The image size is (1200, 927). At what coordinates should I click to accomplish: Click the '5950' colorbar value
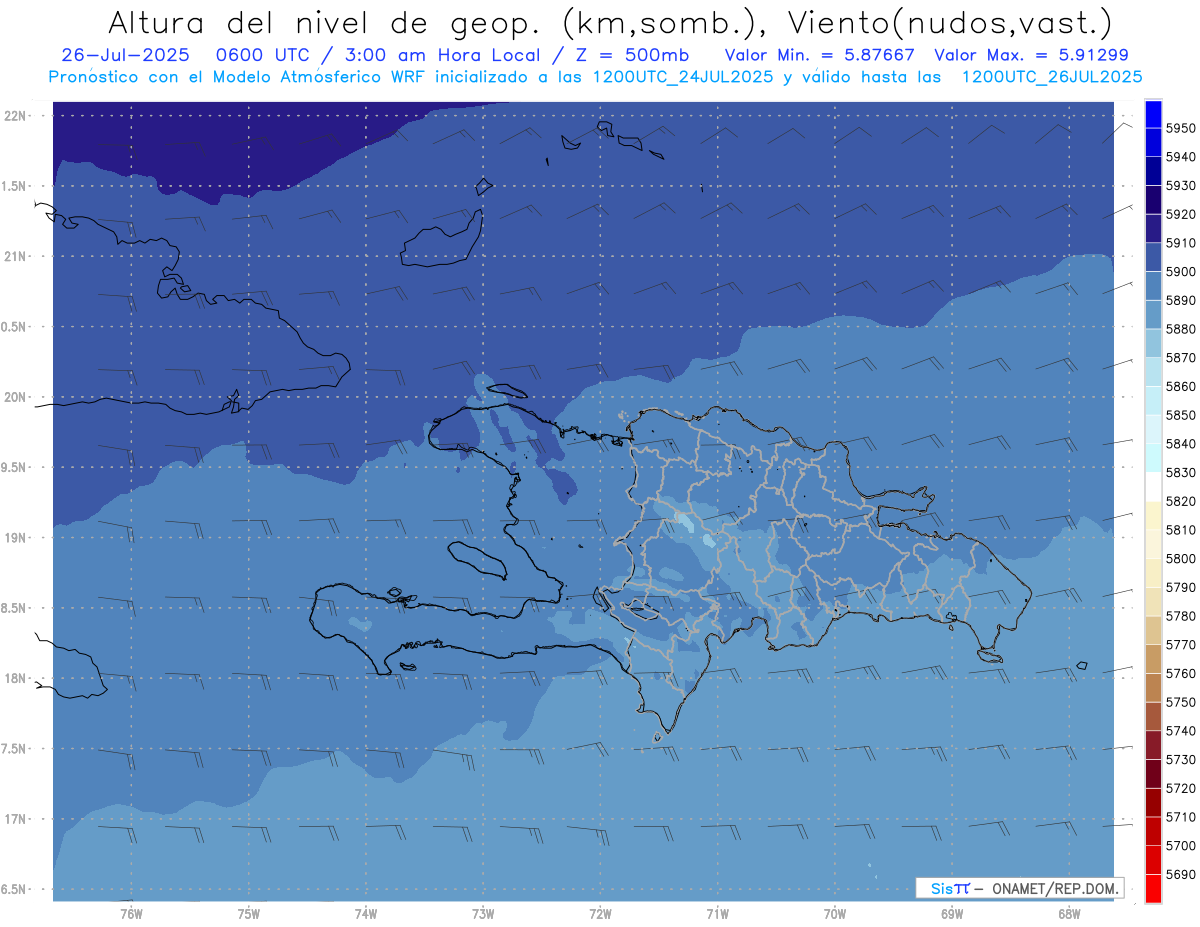pyautogui.click(x=1180, y=128)
